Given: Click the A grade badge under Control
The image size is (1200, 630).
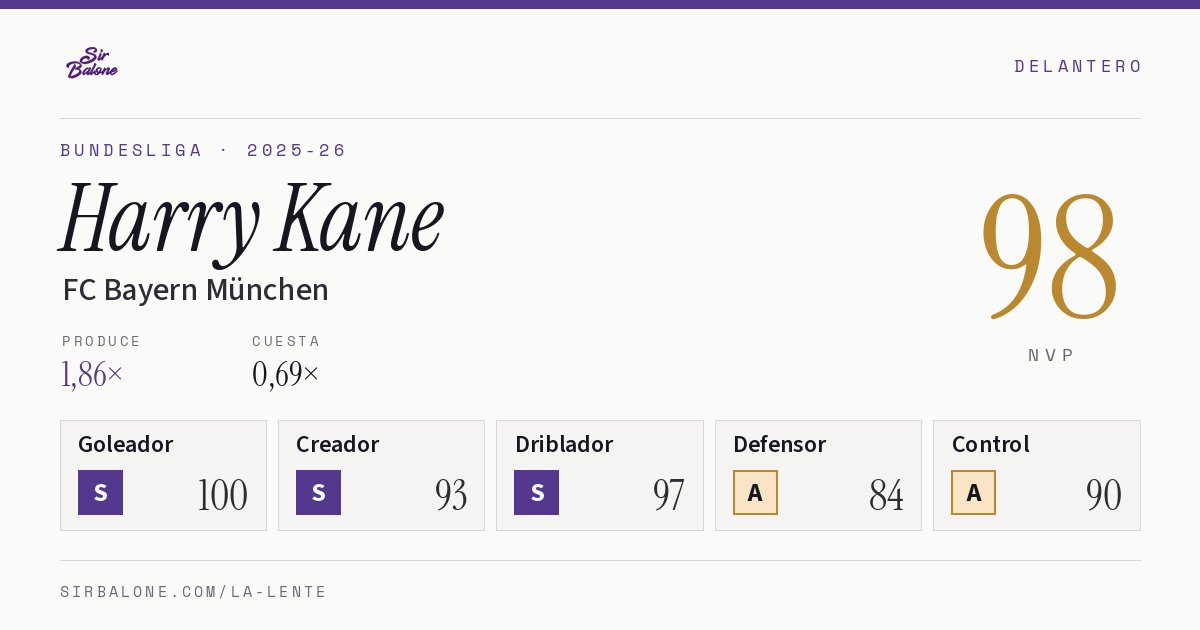Looking at the screenshot, I should [x=973, y=492].
